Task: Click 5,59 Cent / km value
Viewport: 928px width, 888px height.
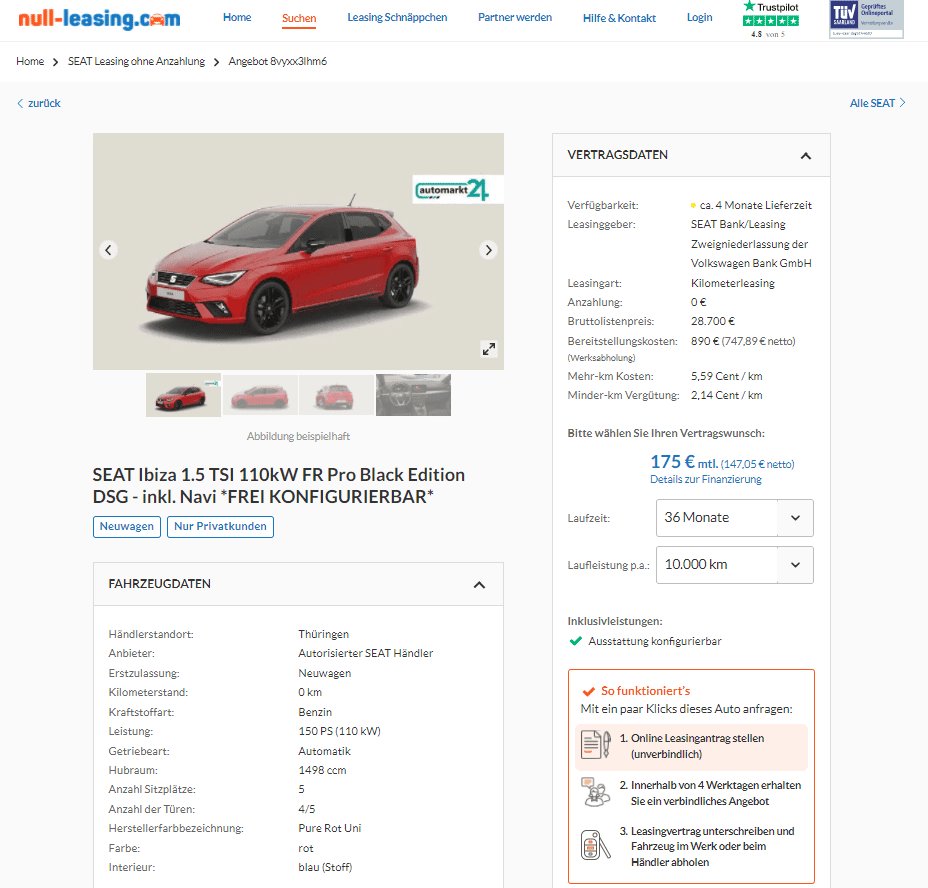Action: coord(726,377)
